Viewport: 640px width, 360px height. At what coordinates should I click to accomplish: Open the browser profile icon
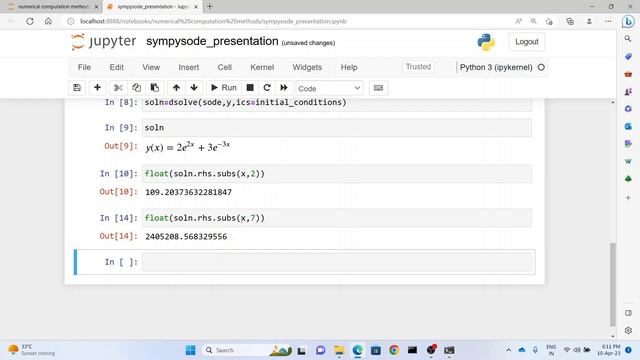point(589,21)
